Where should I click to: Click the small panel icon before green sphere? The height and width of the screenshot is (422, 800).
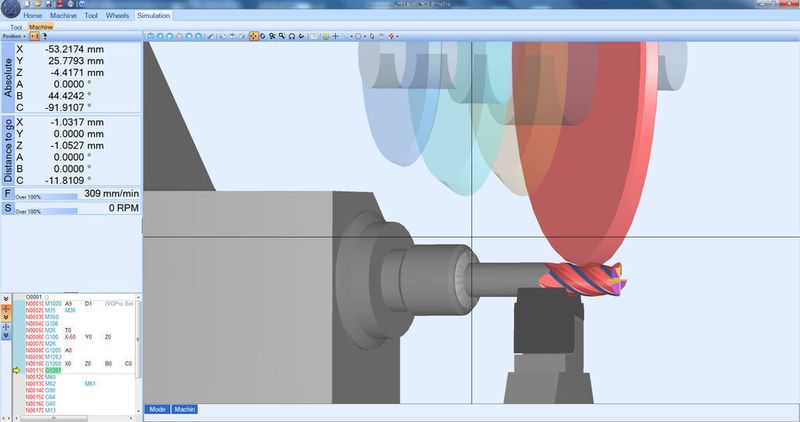coord(314,36)
